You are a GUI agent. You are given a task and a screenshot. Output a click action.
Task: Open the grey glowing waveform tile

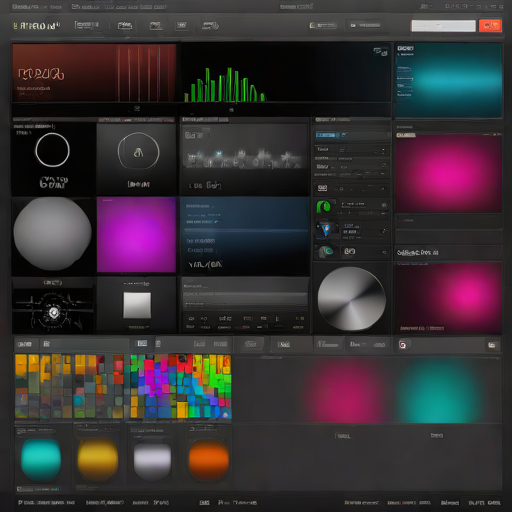click(244, 159)
